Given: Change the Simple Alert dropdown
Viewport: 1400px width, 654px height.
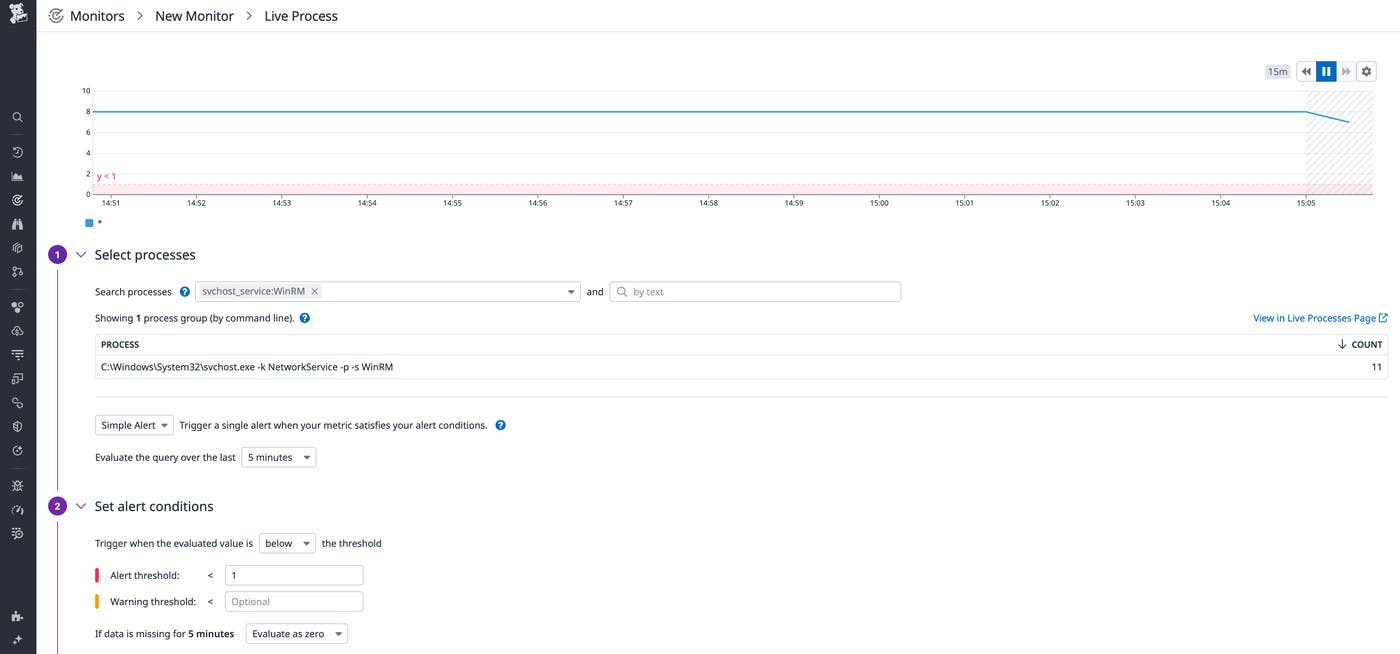Looking at the screenshot, I should 133,424.
